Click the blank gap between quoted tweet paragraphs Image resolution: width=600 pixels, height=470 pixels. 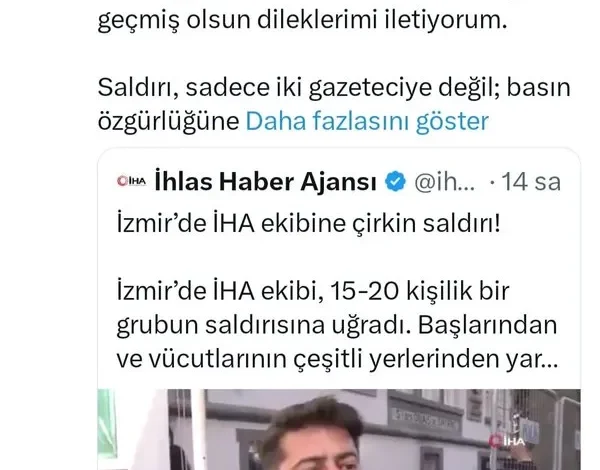pos(337,257)
